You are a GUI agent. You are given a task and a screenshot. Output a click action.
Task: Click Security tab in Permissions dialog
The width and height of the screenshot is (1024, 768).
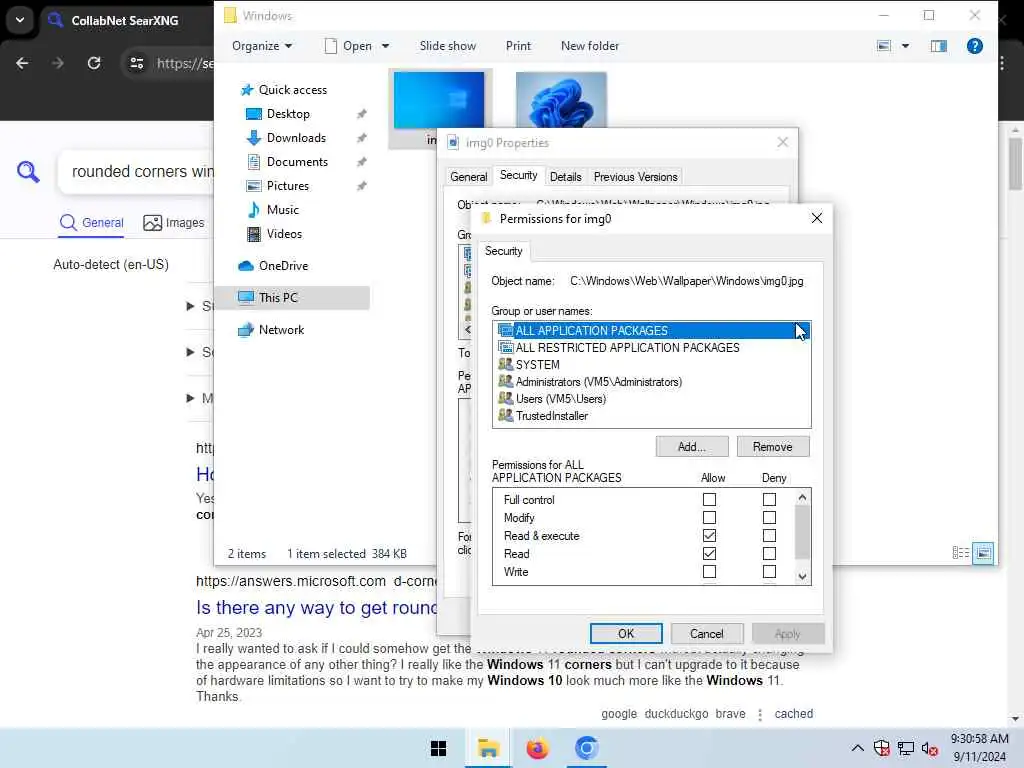(x=504, y=251)
